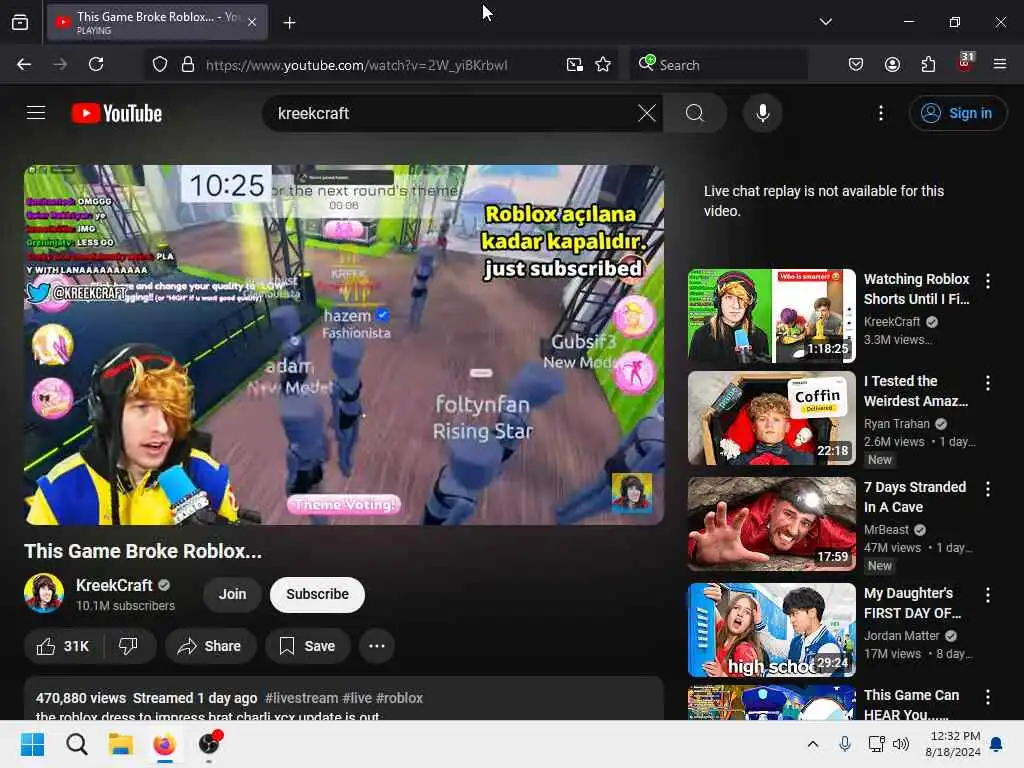Open Windows Start menu
The width and height of the screenshot is (1024, 768).
pyautogui.click(x=32, y=744)
